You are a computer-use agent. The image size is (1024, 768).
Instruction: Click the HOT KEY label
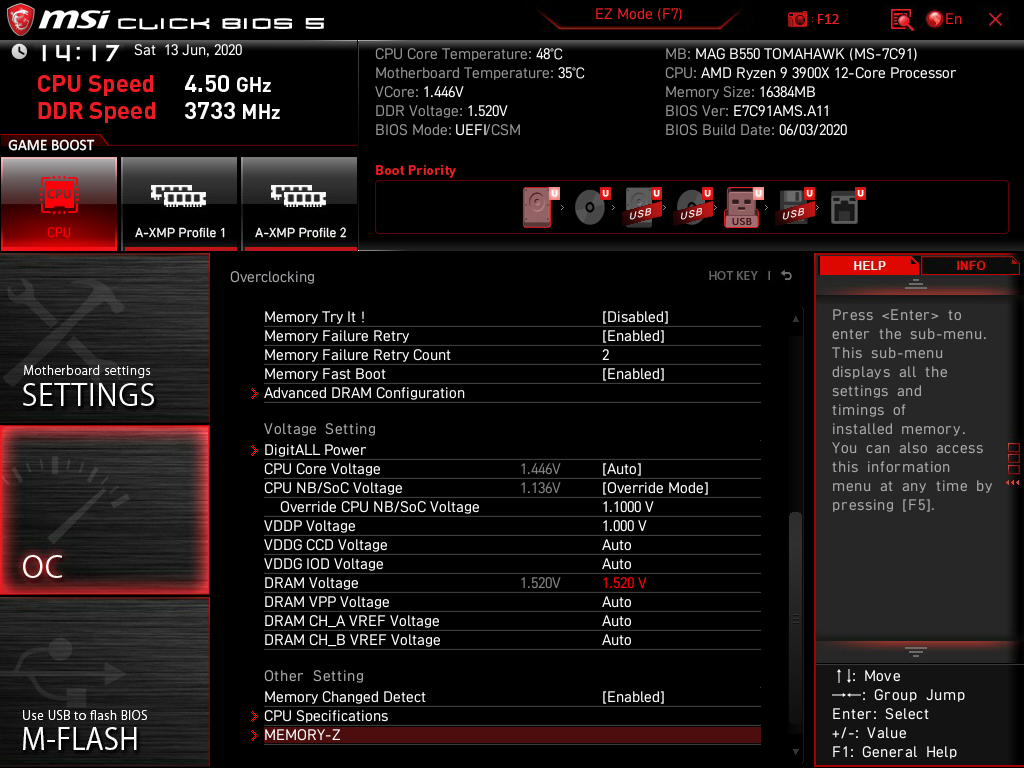(x=733, y=276)
